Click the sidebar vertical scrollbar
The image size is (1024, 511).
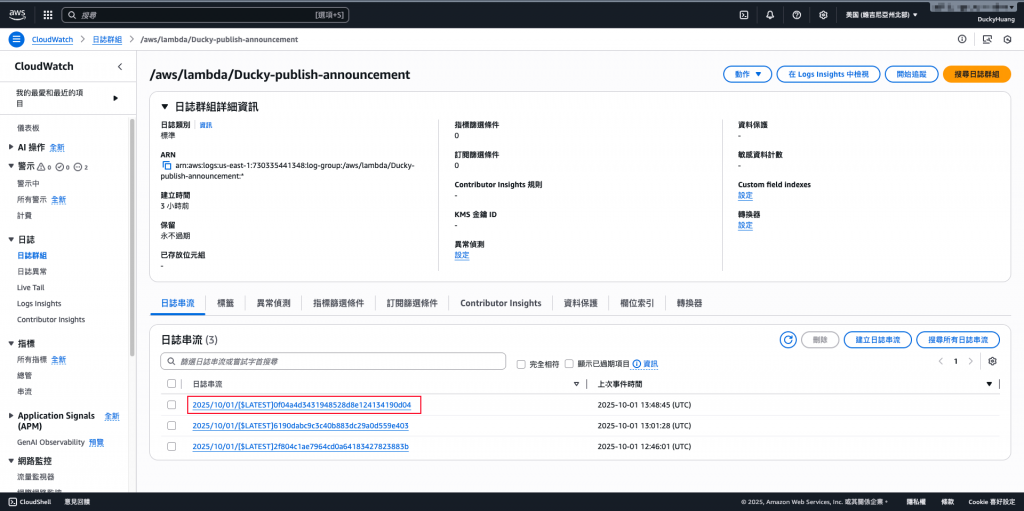coord(133,237)
